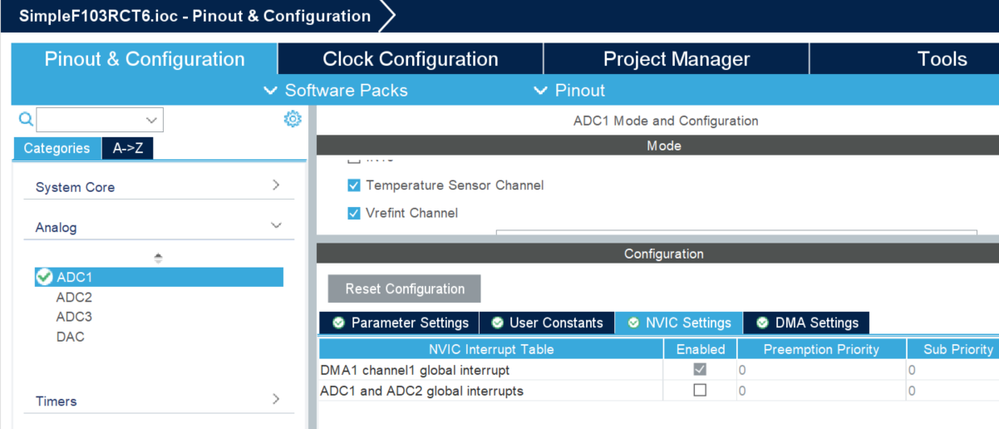
Task: Switch to the Clock Configuration tab
Action: click(410, 59)
